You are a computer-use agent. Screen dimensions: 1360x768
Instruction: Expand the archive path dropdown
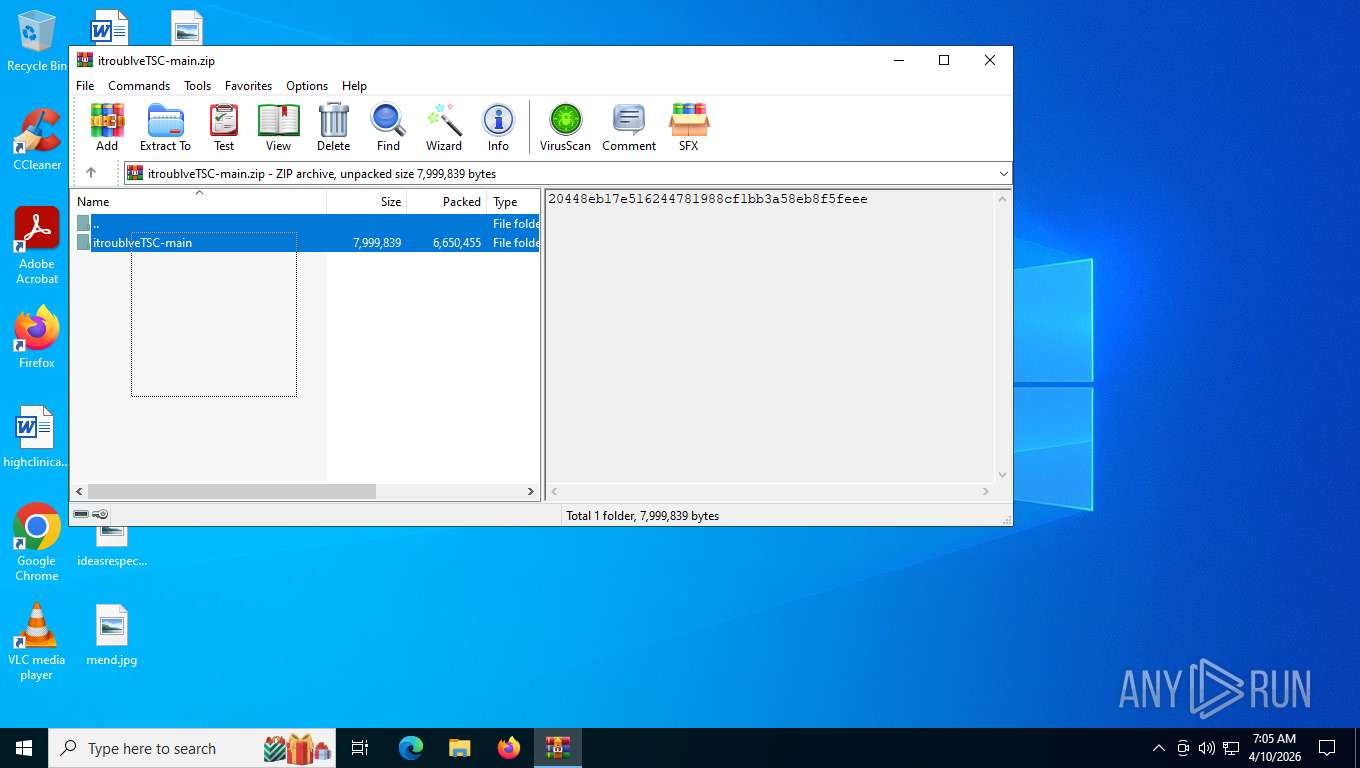click(1003, 174)
